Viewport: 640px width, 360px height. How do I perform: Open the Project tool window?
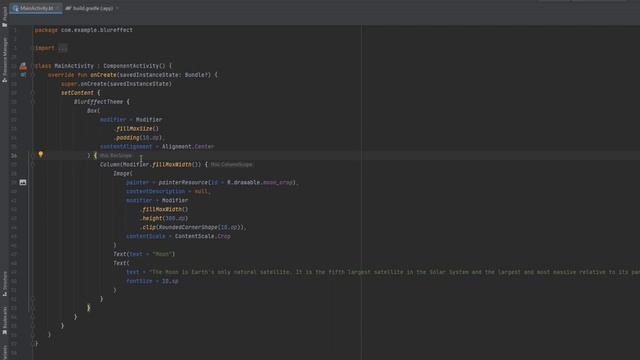4,16
